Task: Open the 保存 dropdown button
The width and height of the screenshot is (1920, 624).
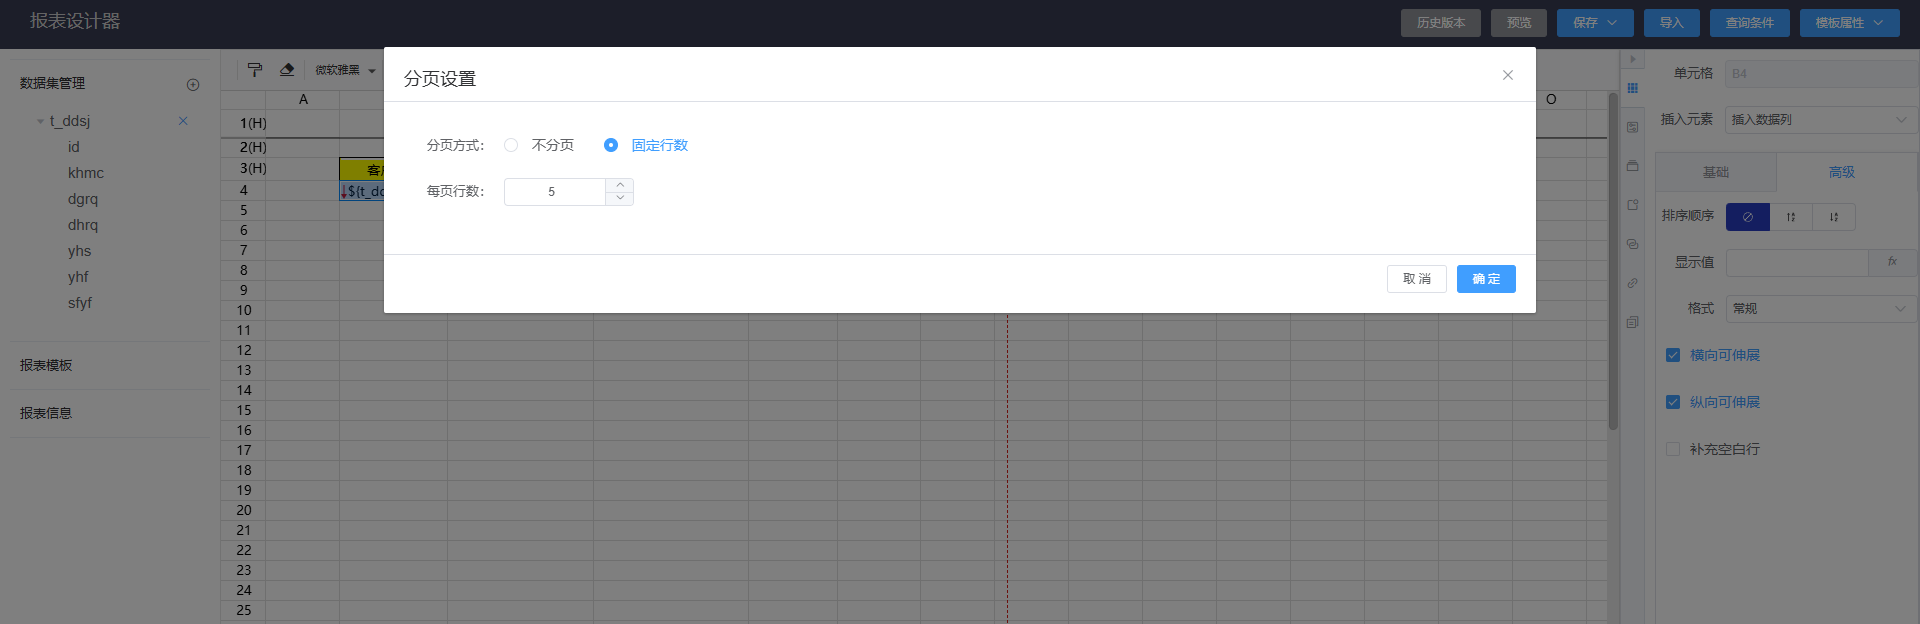Action: [1595, 23]
